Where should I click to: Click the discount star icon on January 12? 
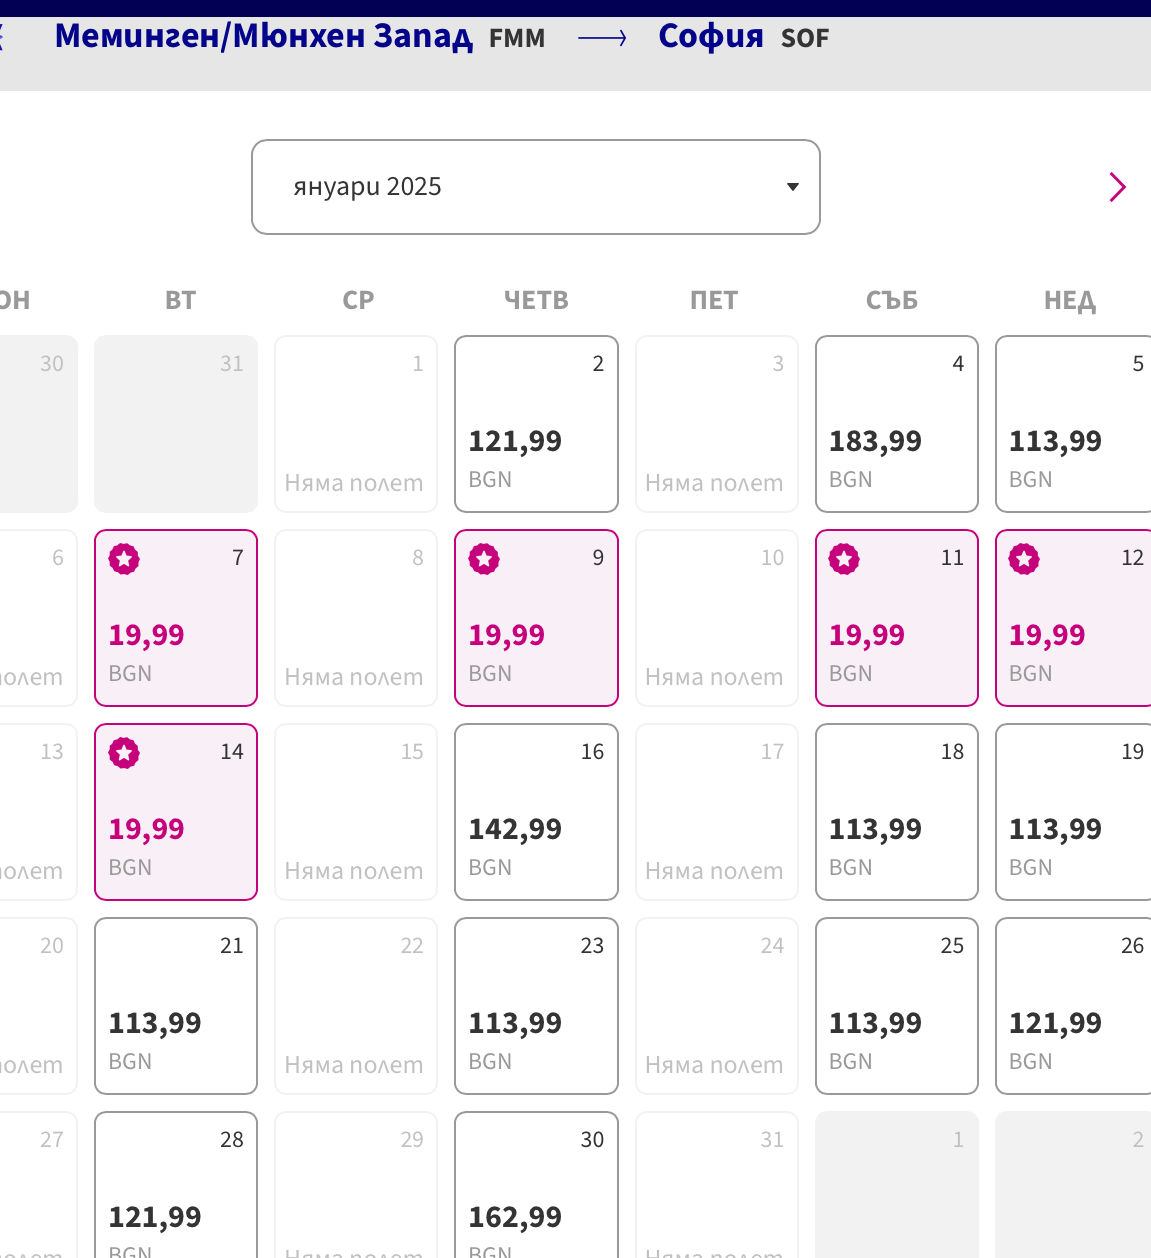1024,559
